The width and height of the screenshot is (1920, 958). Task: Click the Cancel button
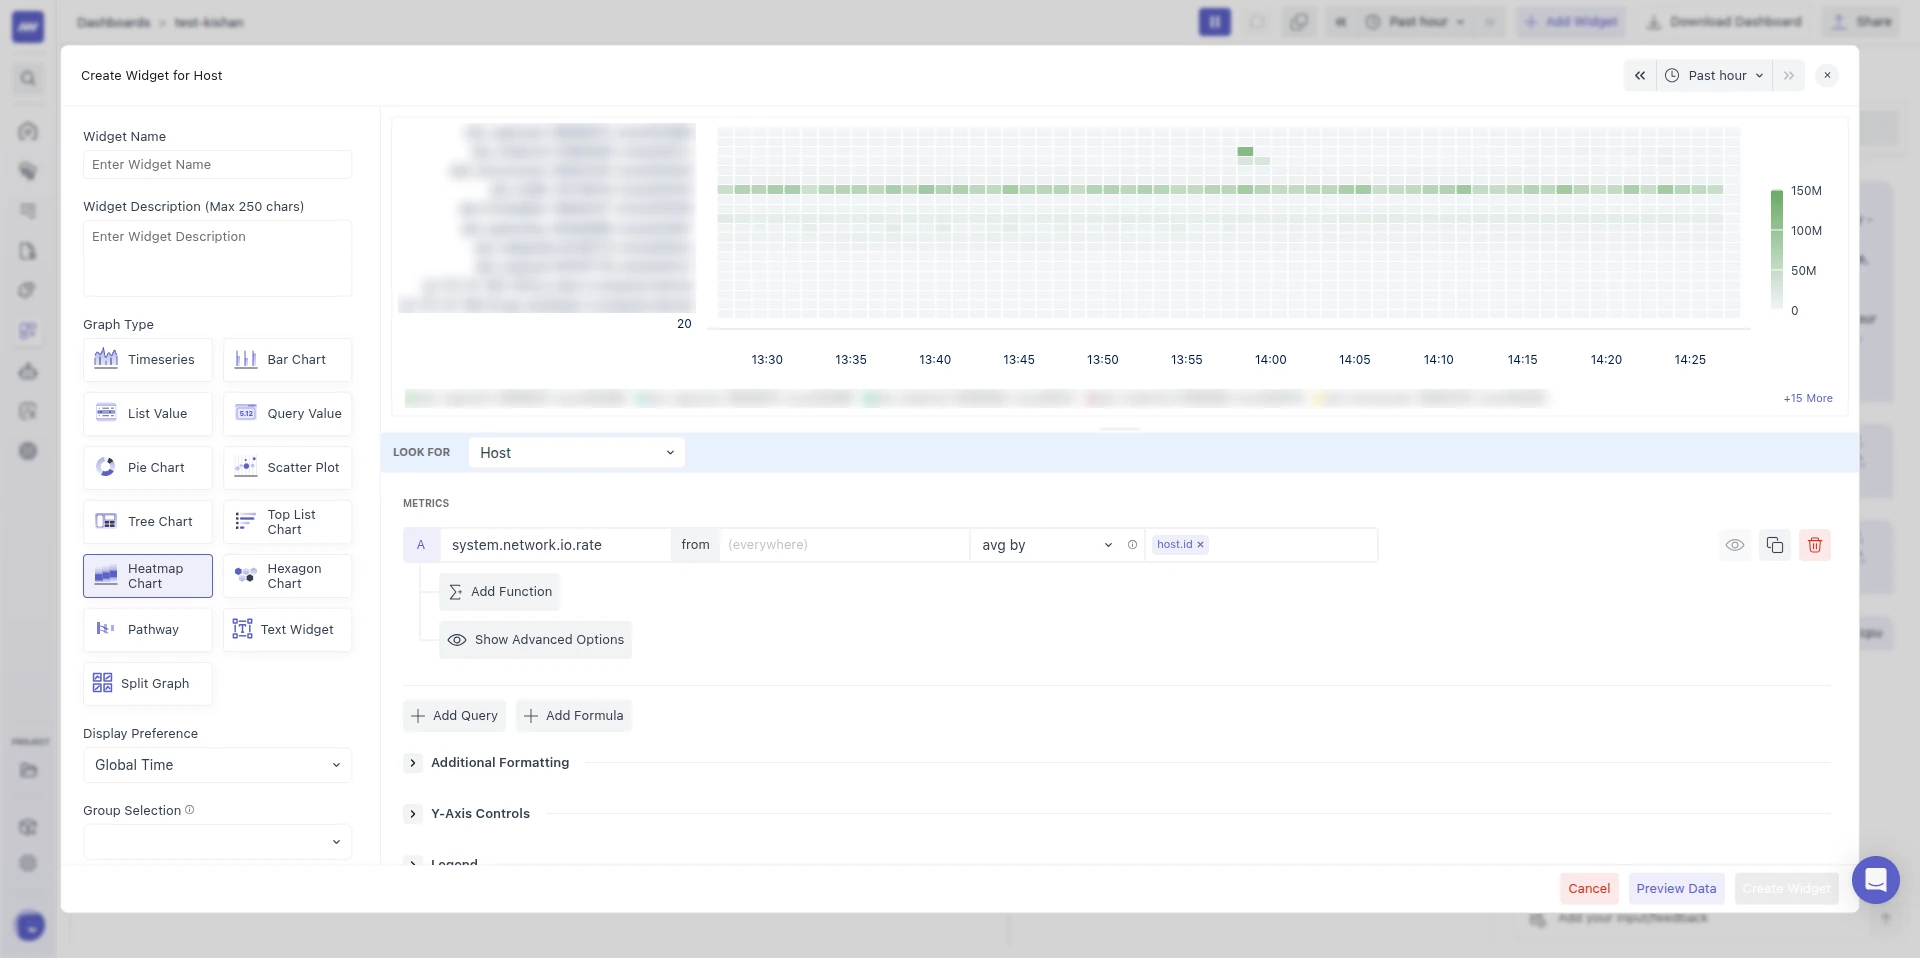pyautogui.click(x=1589, y=889)
